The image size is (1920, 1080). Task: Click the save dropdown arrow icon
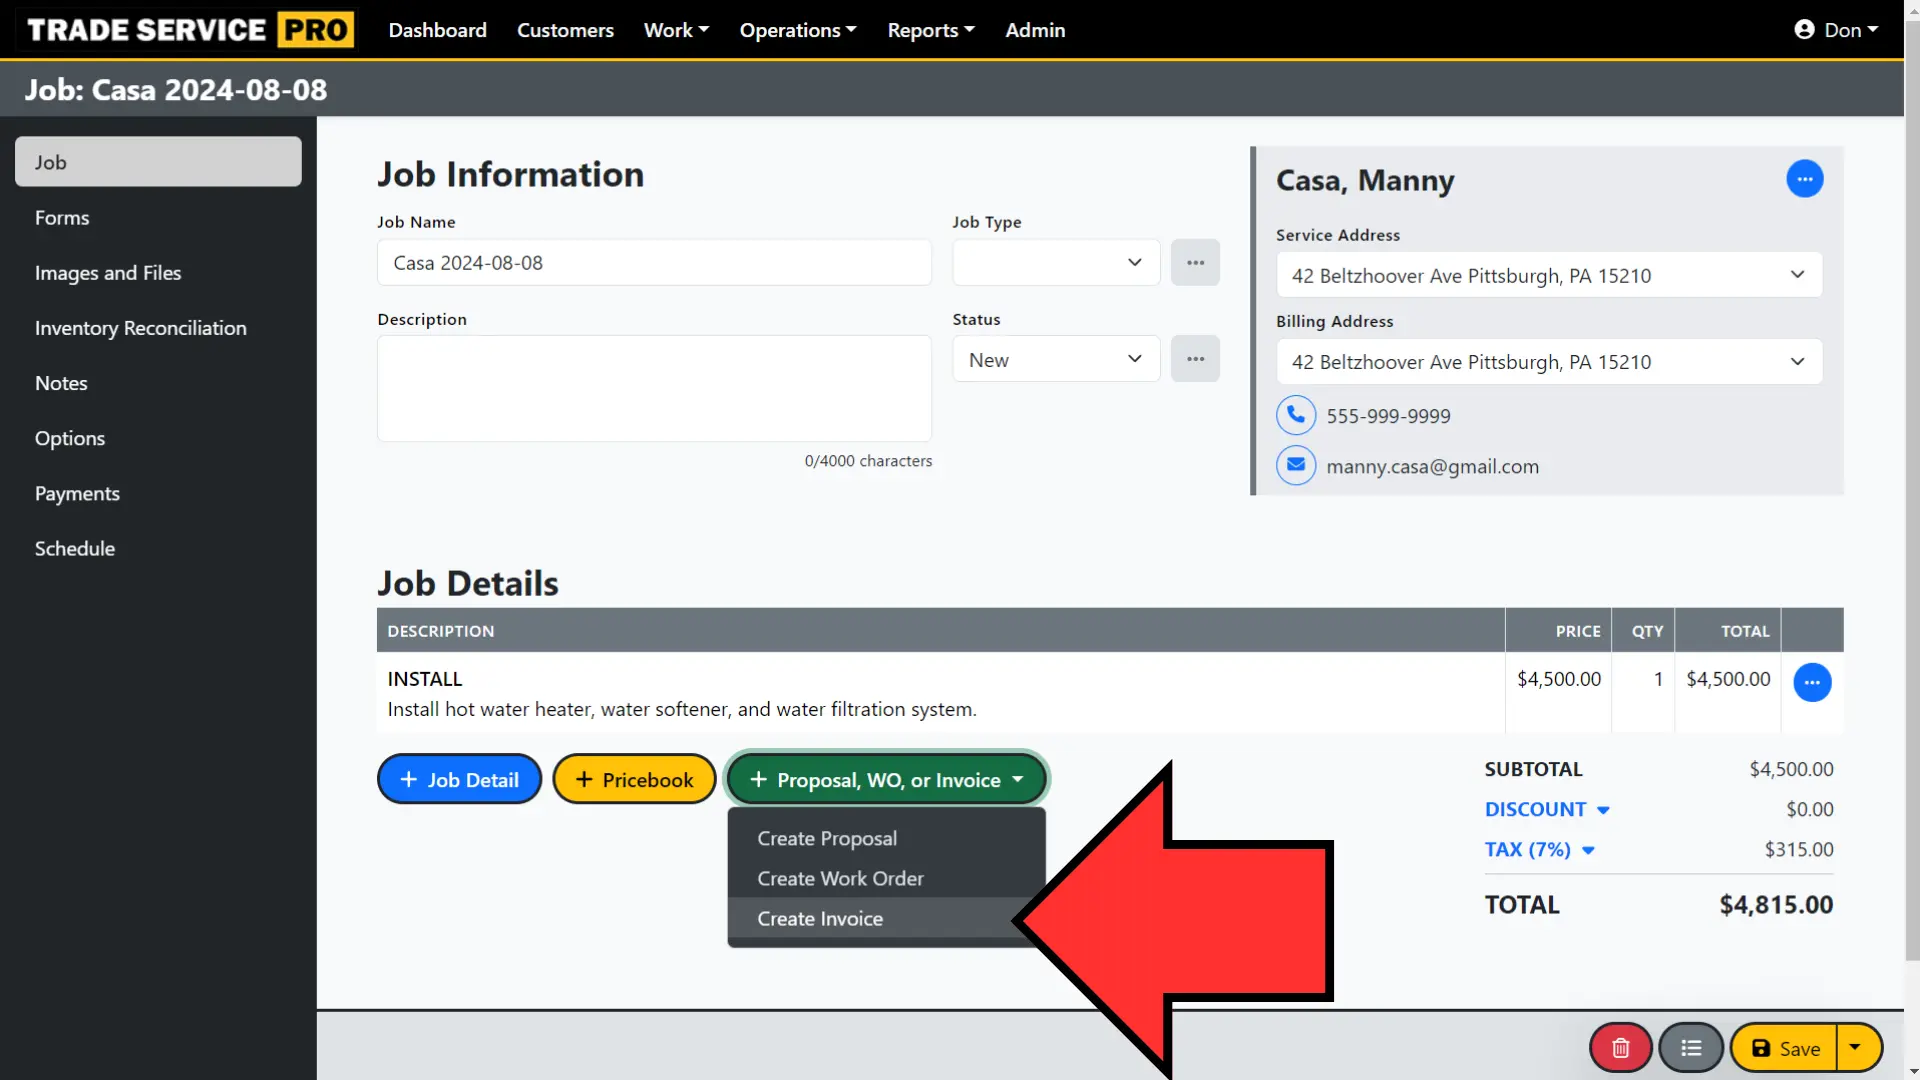1858,1047
